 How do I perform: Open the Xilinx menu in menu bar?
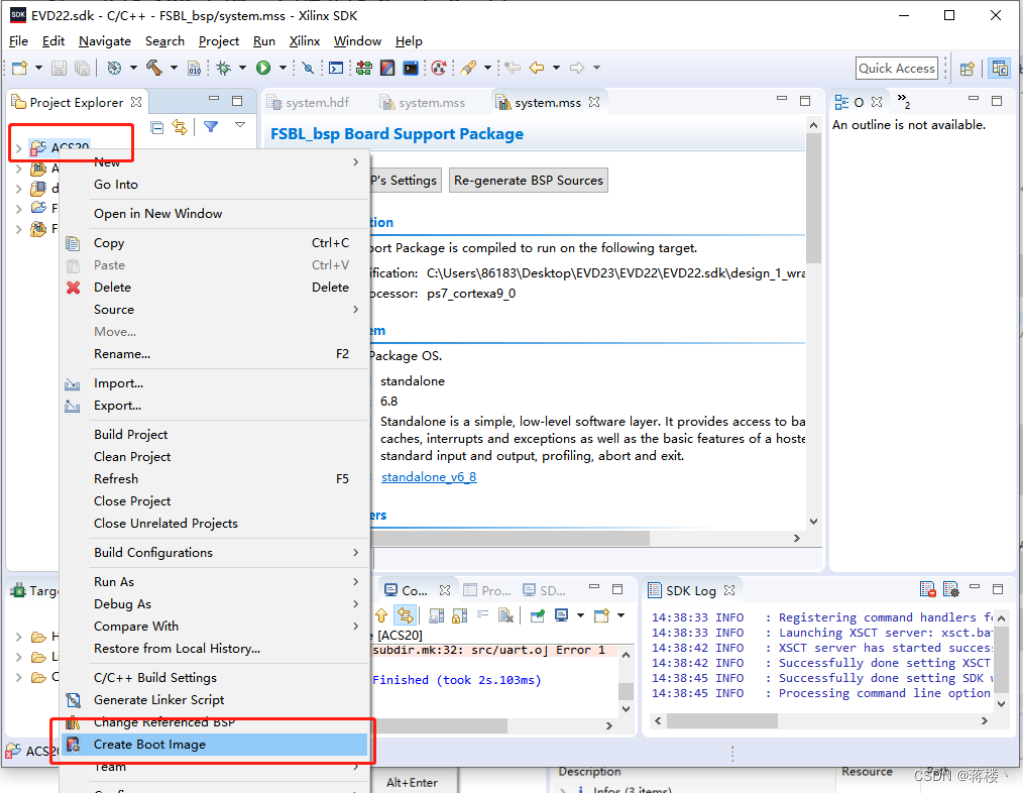click(x=305, y=41)
